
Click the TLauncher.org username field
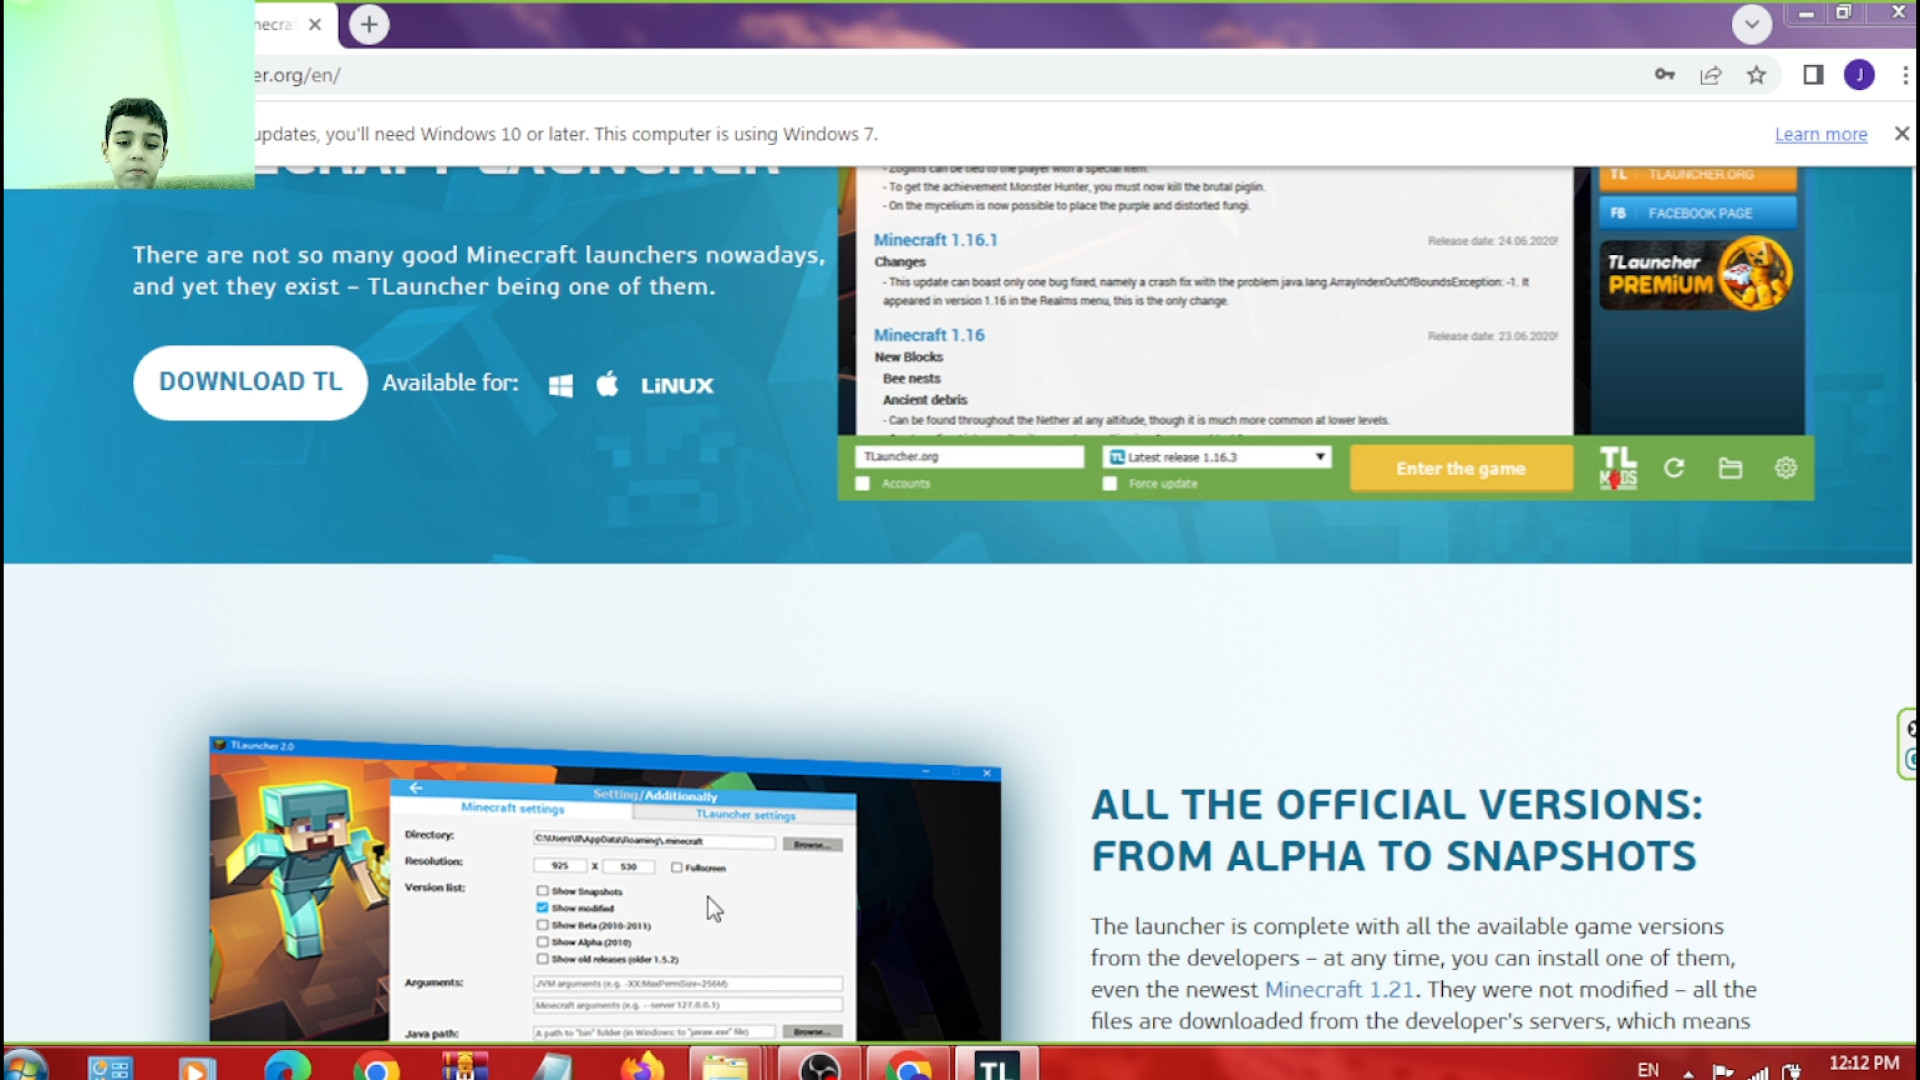coord(969,457)
